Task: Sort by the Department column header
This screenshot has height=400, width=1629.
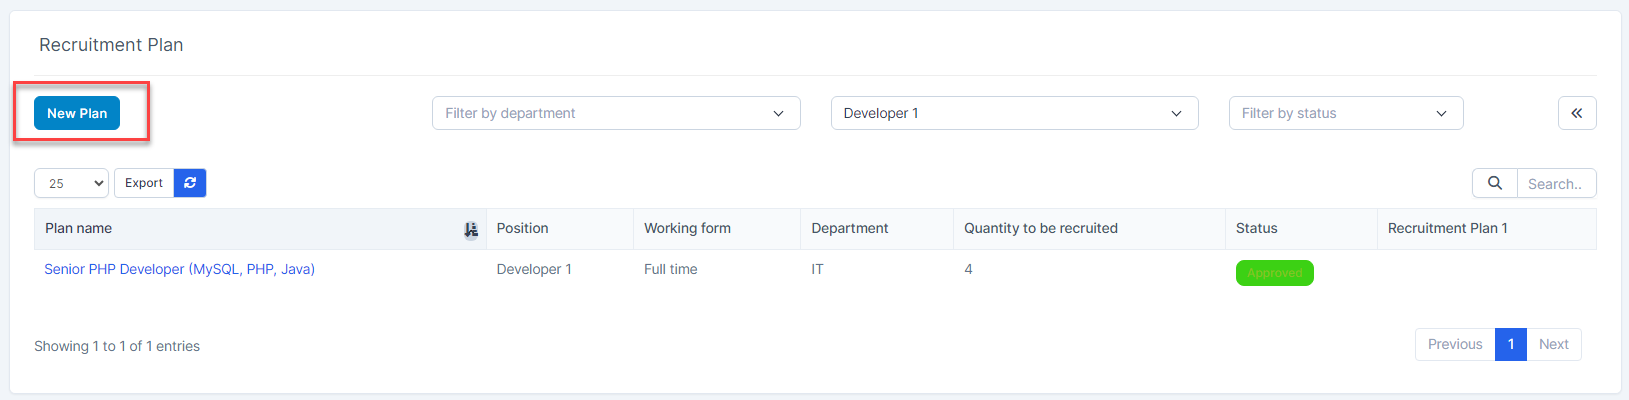Action: tap(849, 228)
